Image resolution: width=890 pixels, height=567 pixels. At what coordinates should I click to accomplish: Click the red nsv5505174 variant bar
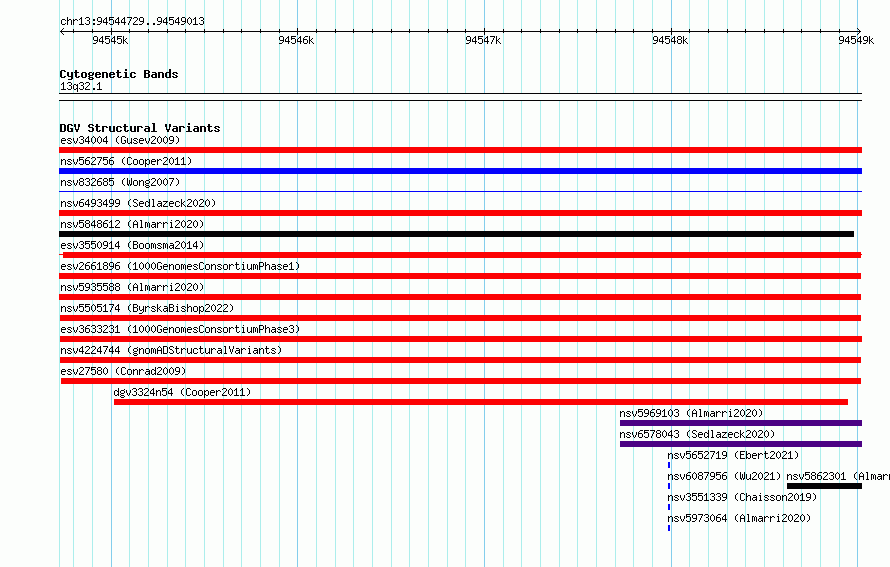[x=460, y=318]
